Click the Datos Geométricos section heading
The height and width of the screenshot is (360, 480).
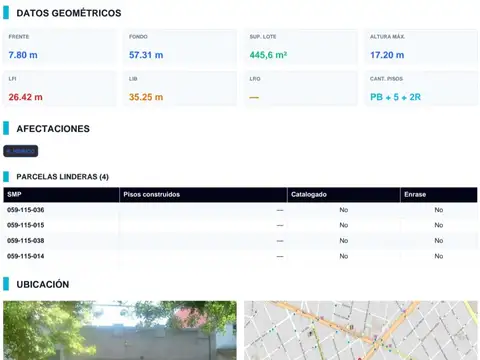click(69, 13)
